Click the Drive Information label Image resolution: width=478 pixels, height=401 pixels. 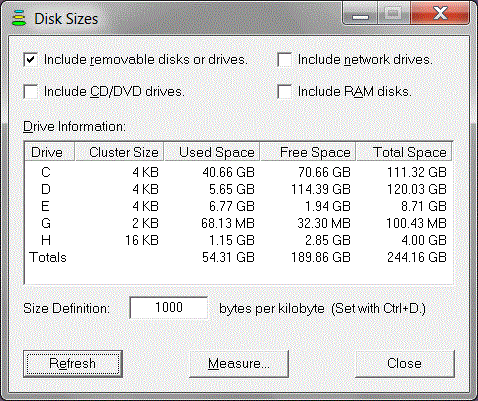point(74,127)
